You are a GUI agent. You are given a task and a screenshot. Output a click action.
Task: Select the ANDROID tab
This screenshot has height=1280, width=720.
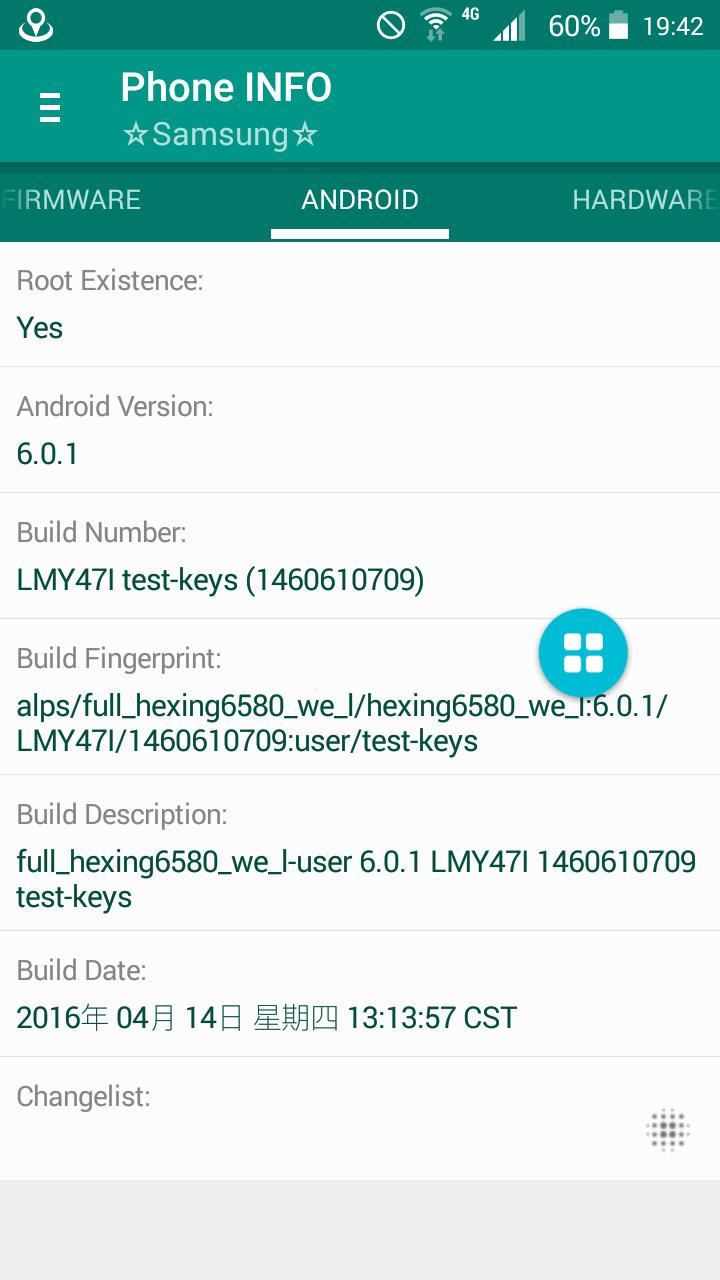[x=360, y=200]
